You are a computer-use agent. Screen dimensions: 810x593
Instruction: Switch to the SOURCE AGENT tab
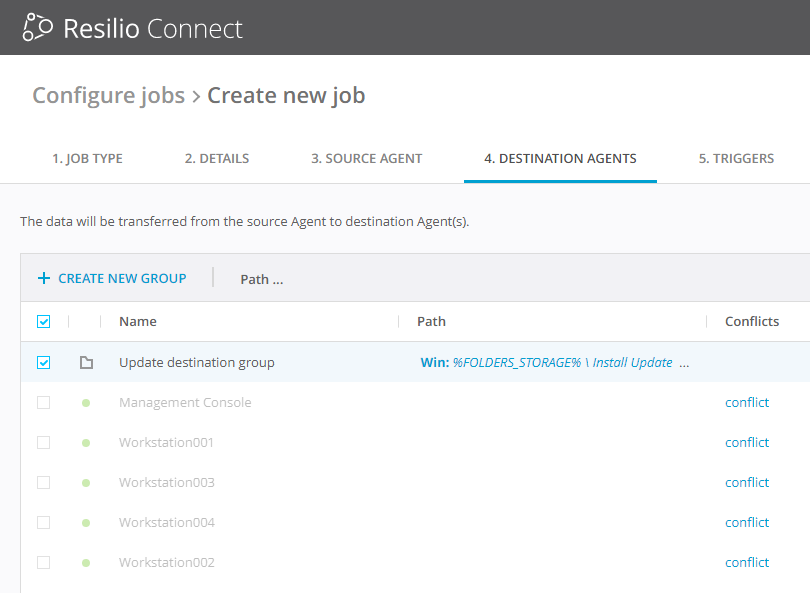click(x=366, y=158)
